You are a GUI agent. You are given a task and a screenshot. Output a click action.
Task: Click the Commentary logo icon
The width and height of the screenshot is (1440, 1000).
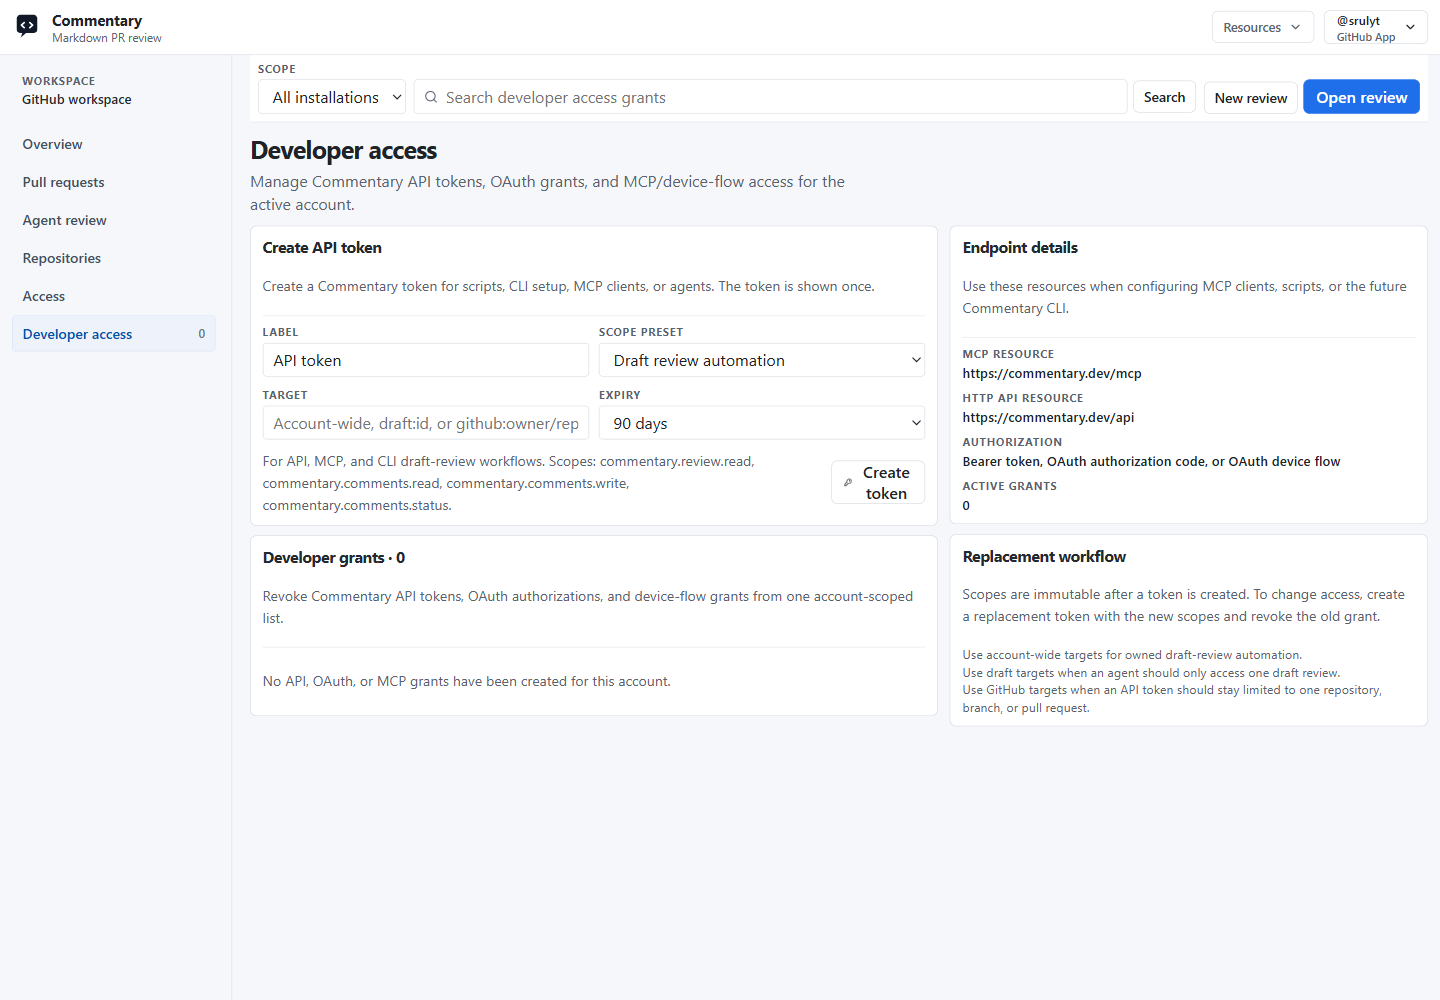27,26
